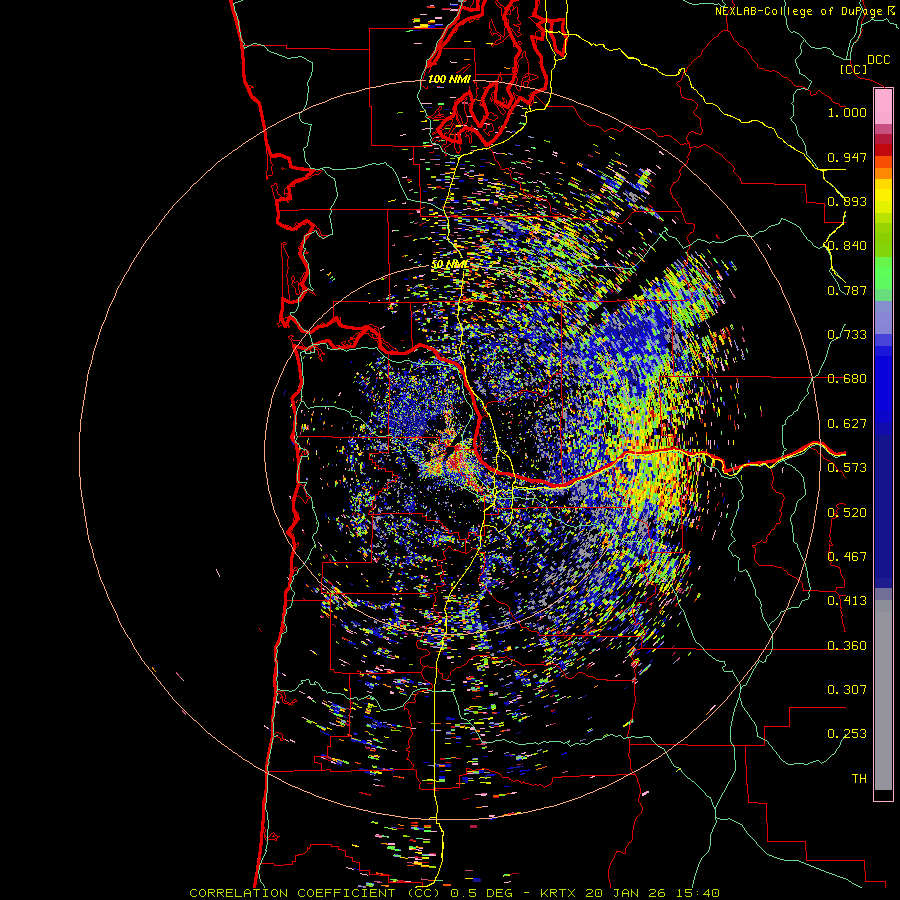Click the TH threshold label
900x900 pixels.
click(x=859, y=779)
